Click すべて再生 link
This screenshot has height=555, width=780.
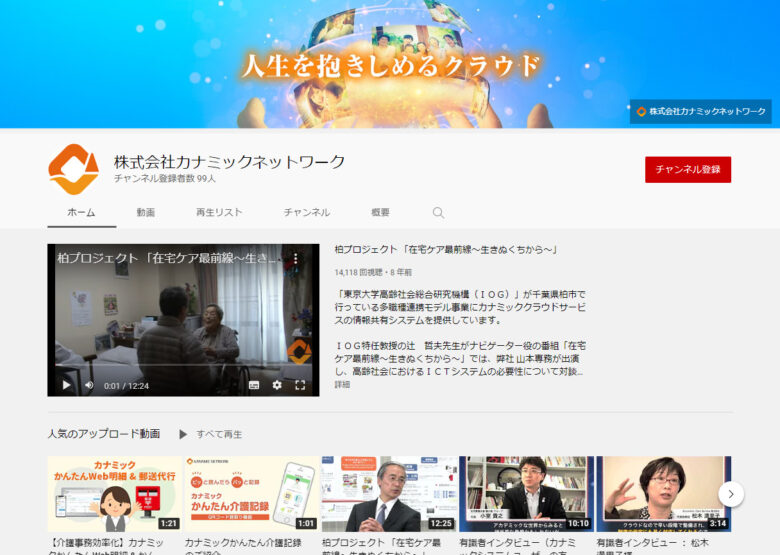click(219, 434)
